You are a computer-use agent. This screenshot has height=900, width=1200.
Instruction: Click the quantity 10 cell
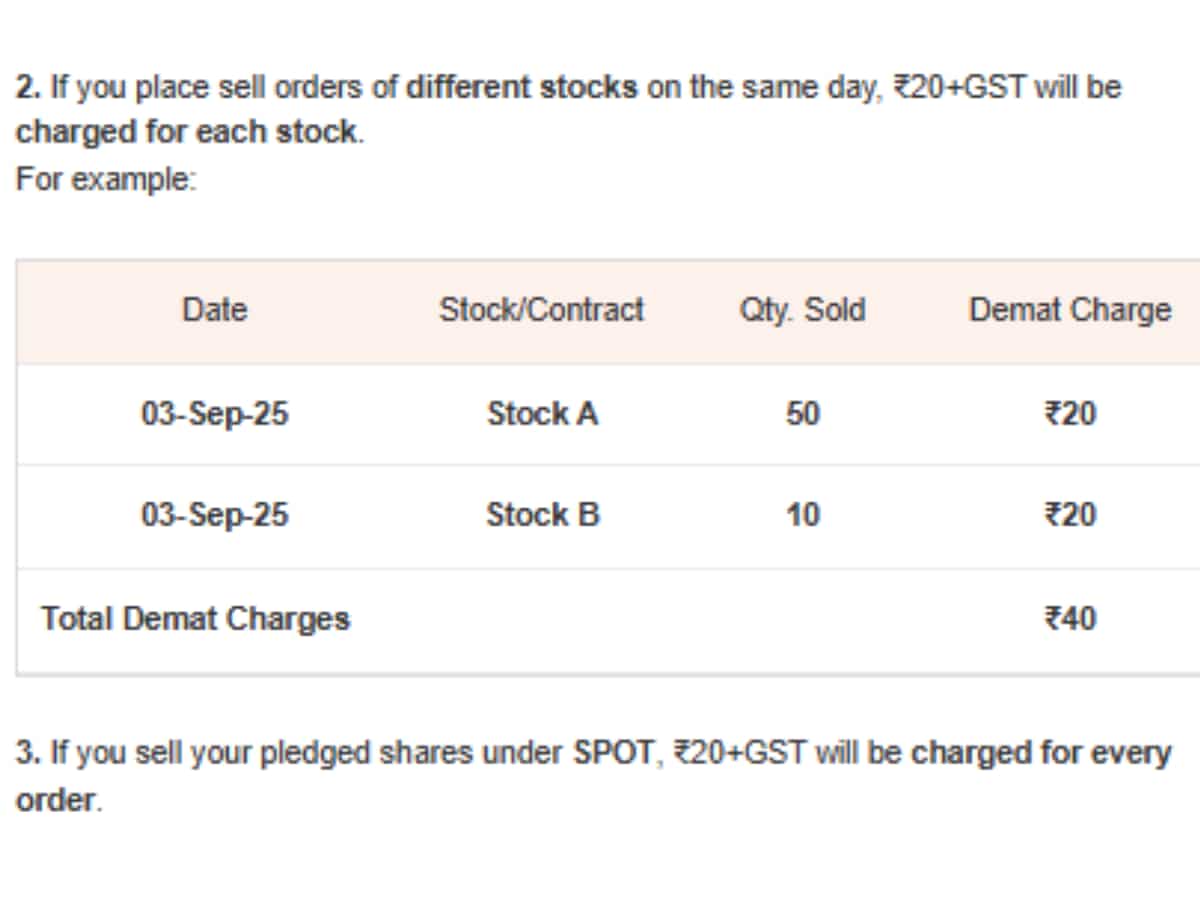coord(802,515)
